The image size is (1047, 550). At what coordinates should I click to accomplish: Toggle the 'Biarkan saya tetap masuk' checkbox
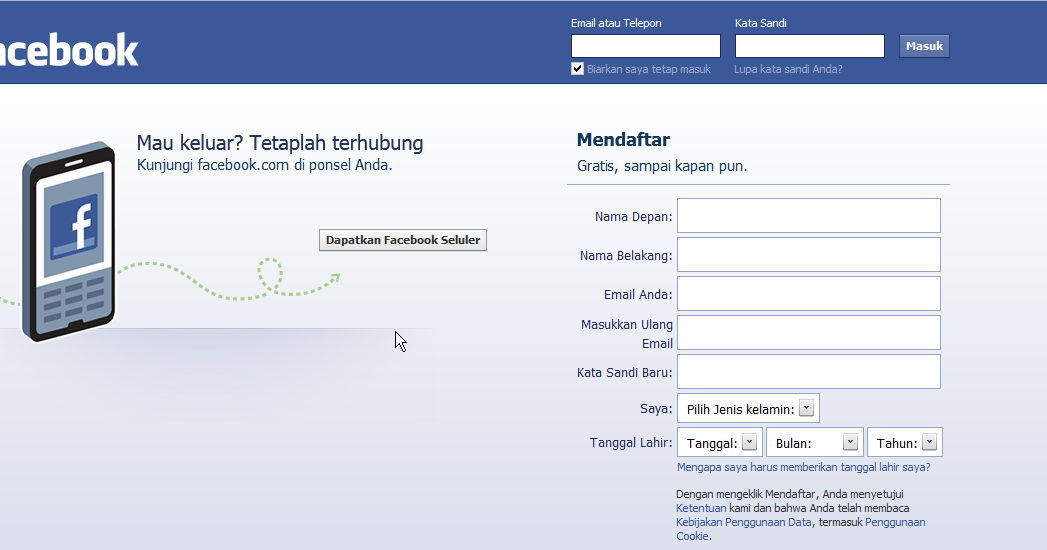tap(578, 69)
